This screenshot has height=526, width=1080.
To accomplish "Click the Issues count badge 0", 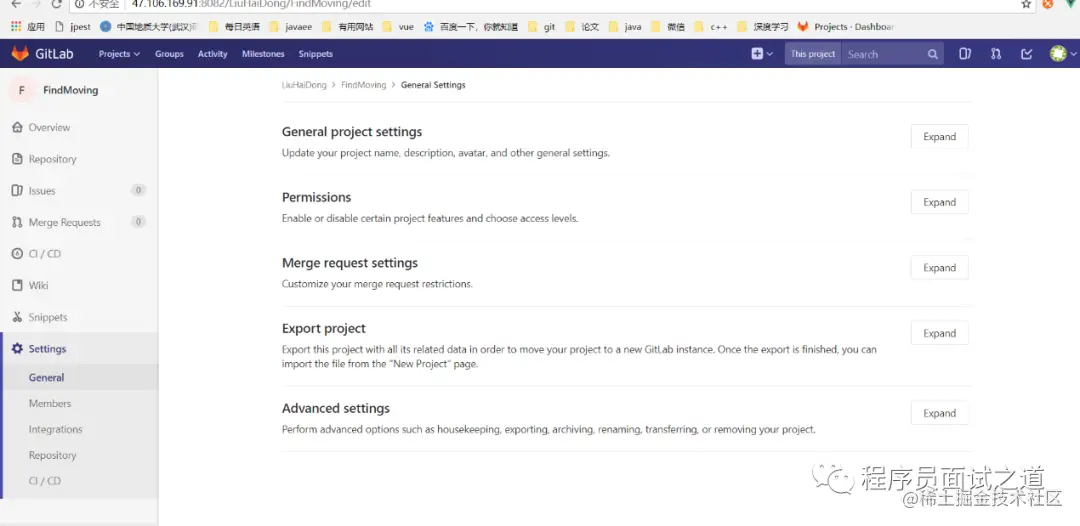I will click(138, 190).
